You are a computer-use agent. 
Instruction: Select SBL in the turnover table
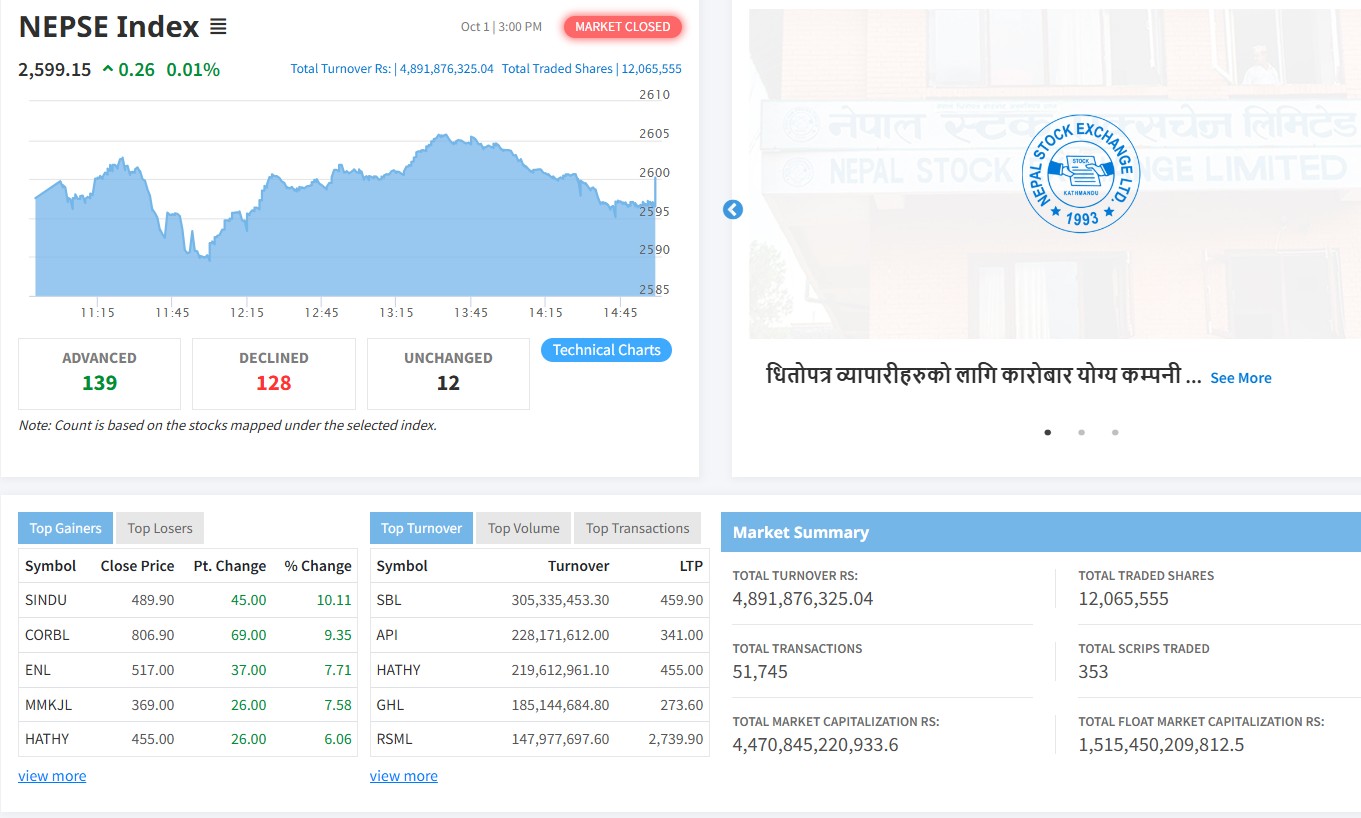389,600
